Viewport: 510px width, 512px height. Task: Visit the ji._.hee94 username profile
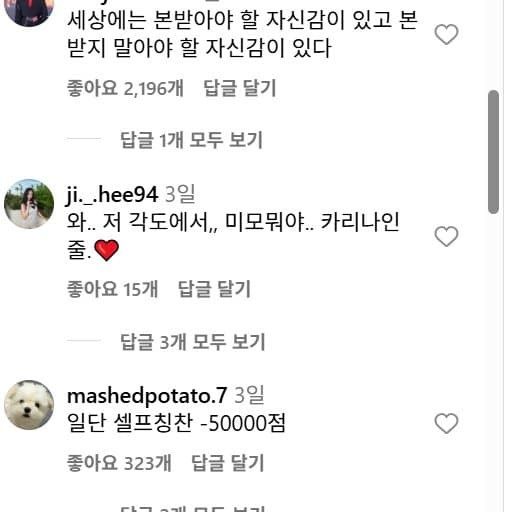tap(112, 195)
